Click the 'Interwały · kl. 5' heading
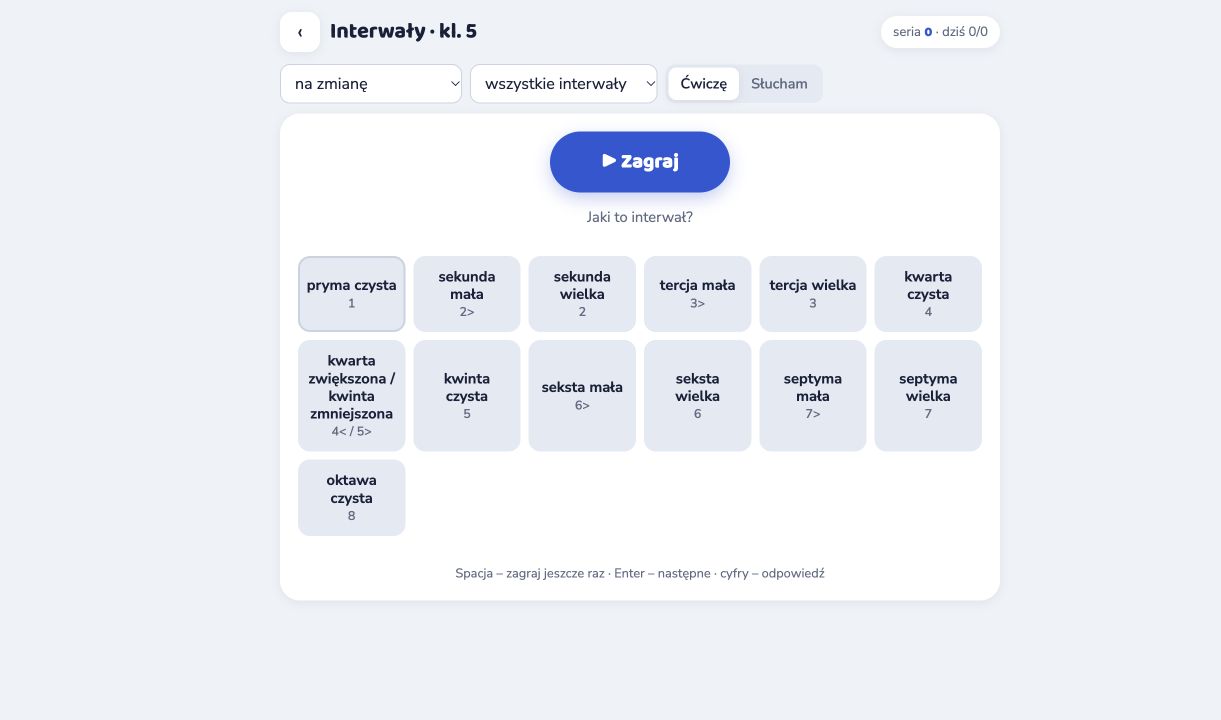 pyautogui.click(x=403, y=31)
